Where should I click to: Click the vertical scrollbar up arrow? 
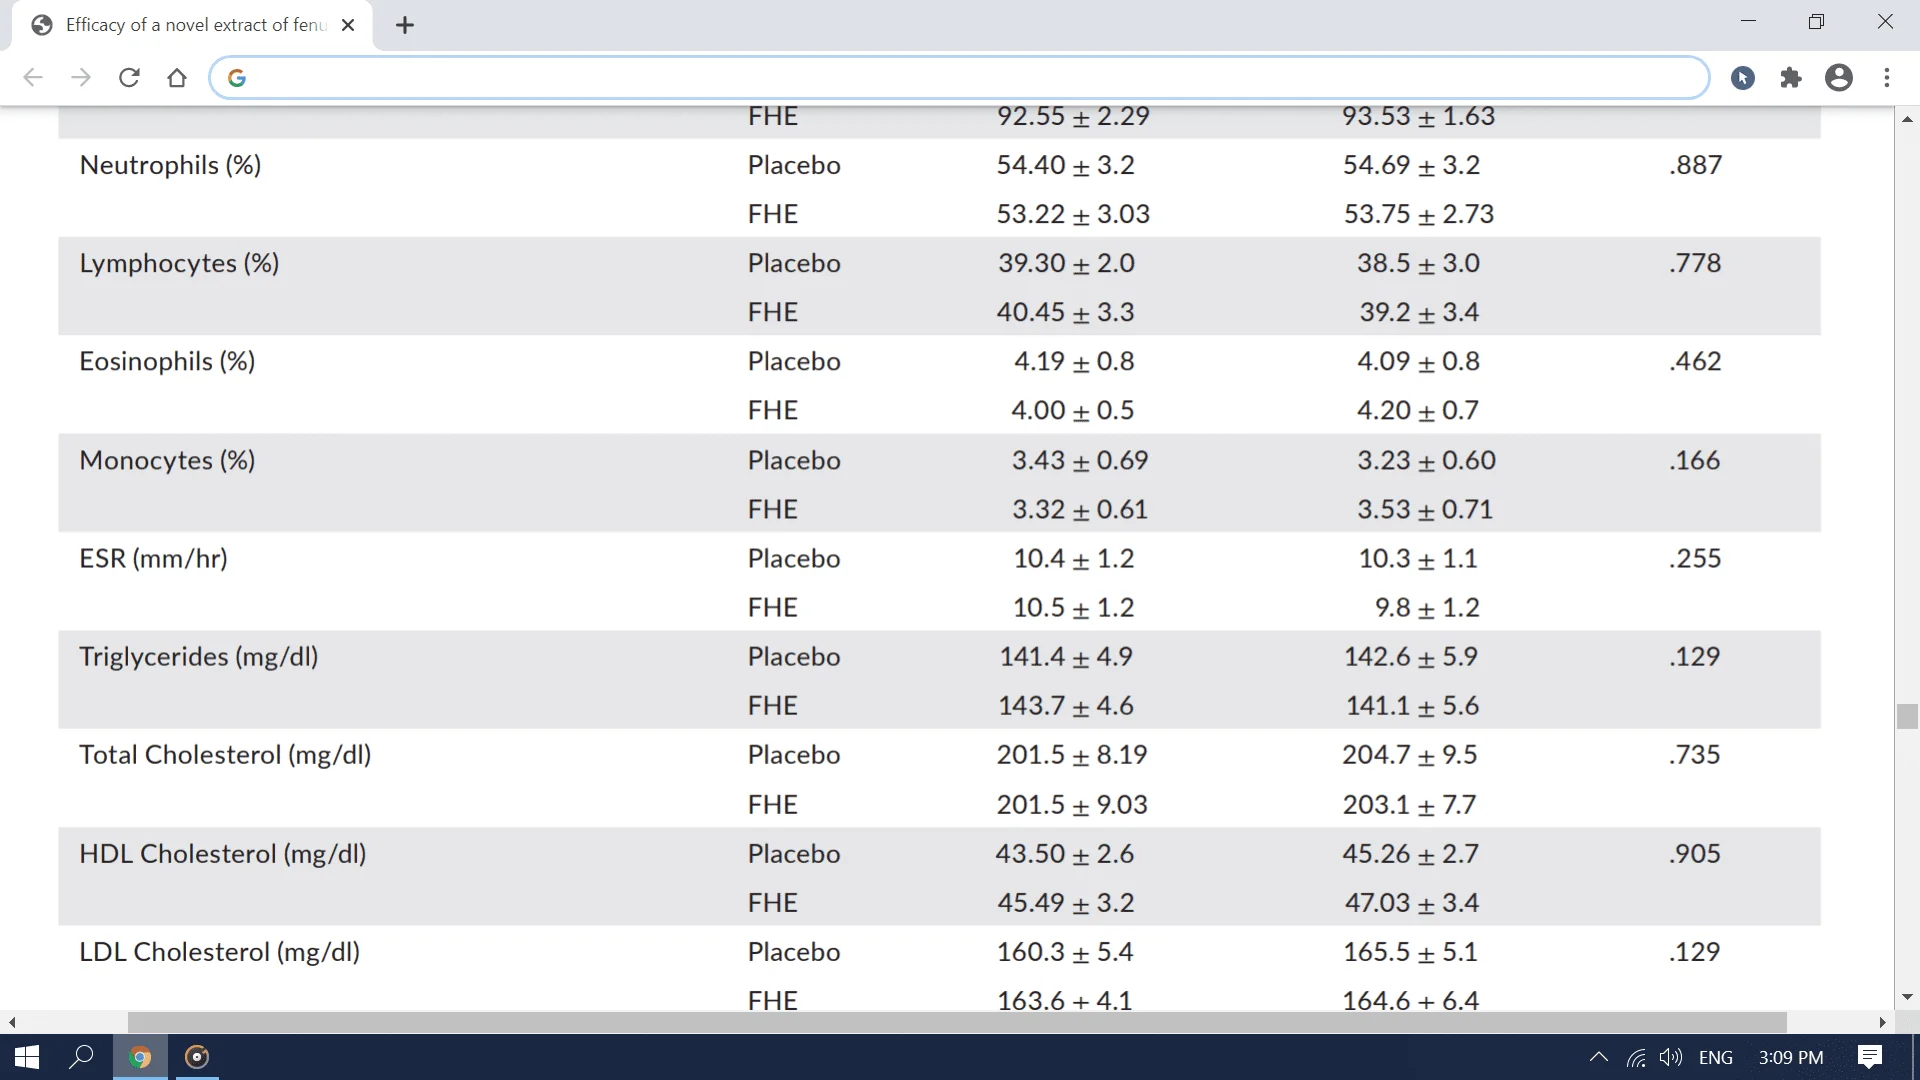click(x=1907, y=119)
